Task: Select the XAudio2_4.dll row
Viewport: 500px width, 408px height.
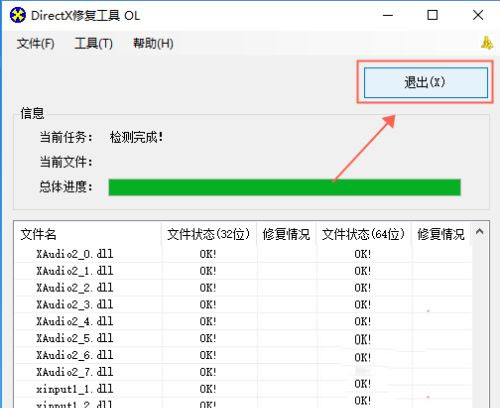Action: 243,321
